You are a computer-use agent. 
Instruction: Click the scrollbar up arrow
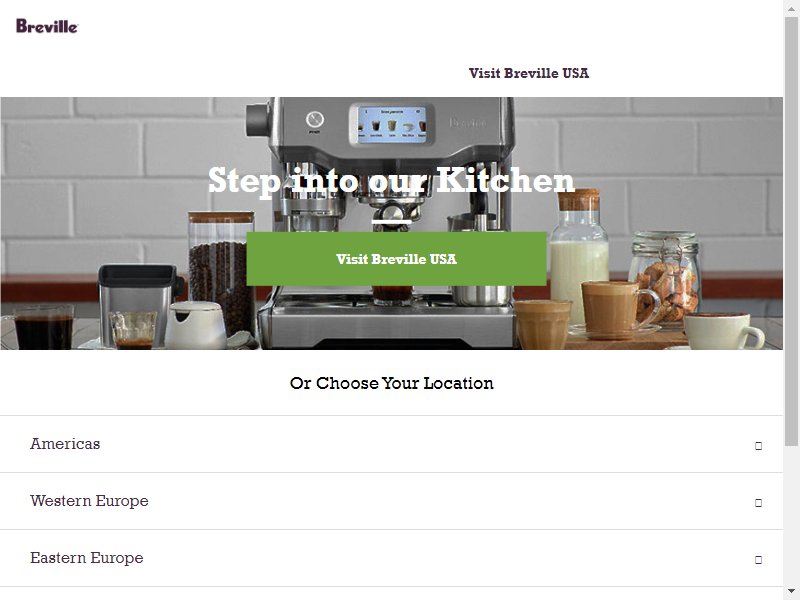pyautogui.click(x=791, y=7)
